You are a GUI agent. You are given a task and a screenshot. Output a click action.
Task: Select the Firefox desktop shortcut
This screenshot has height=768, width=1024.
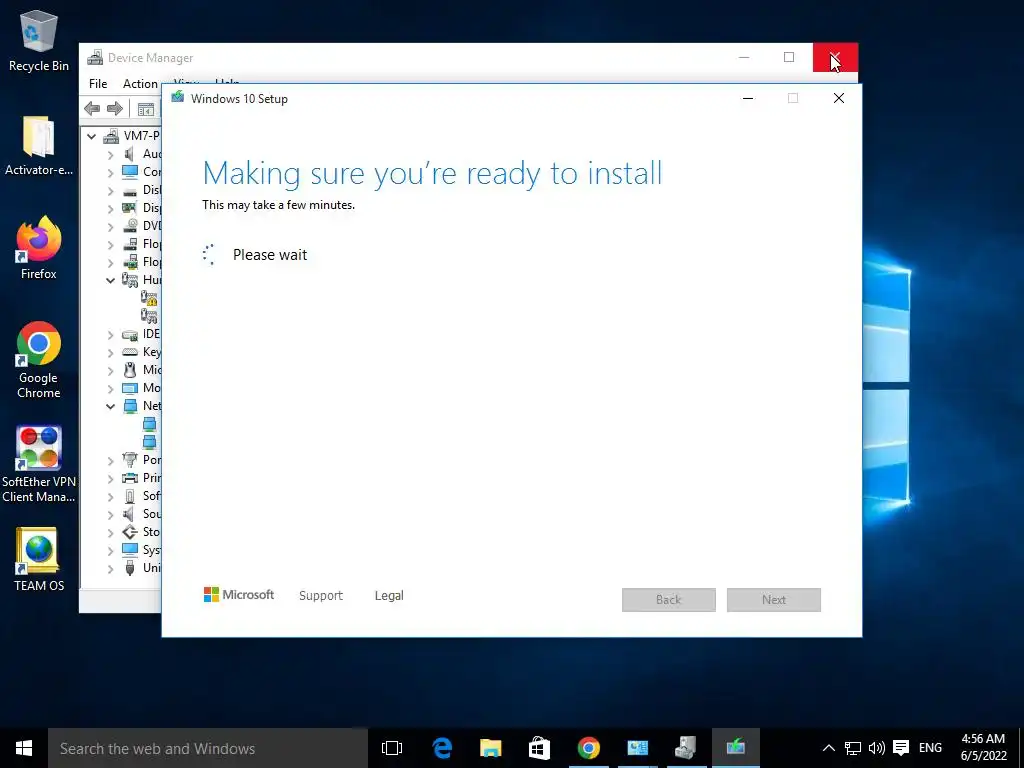pos(39,248)
